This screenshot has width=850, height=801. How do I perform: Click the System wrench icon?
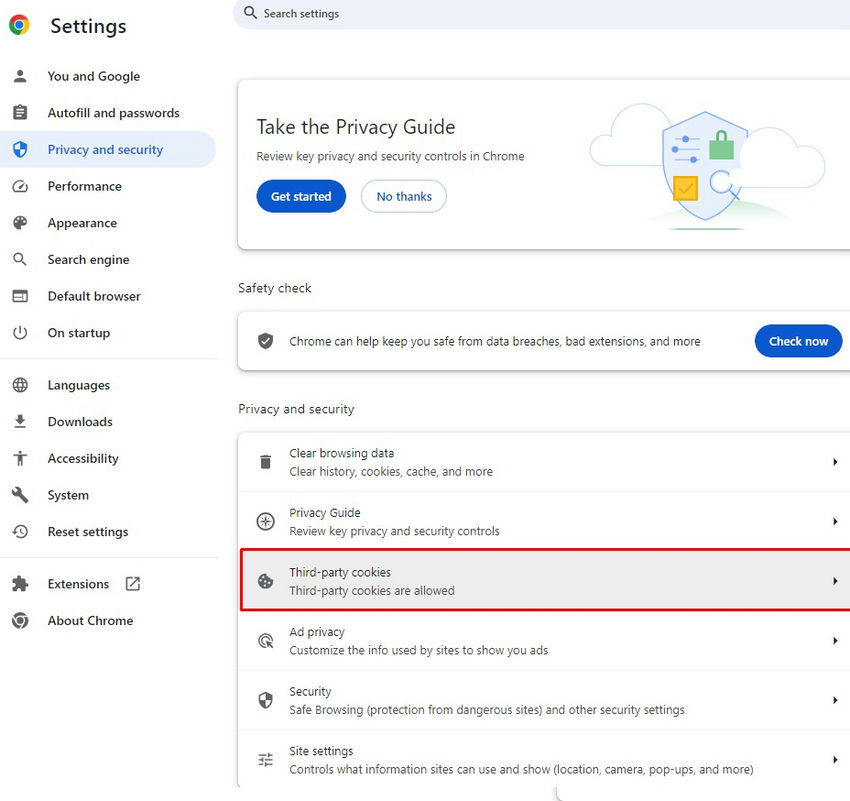[x=20, y=495]
